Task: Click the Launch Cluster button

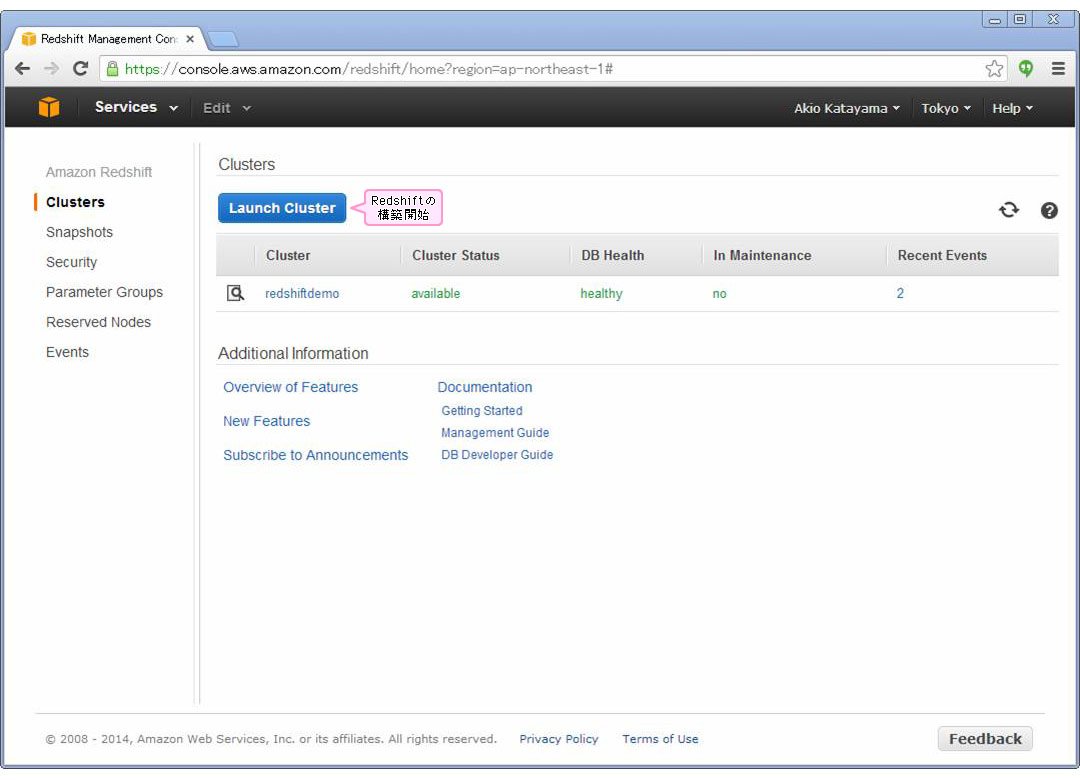Action: (282, 208)
